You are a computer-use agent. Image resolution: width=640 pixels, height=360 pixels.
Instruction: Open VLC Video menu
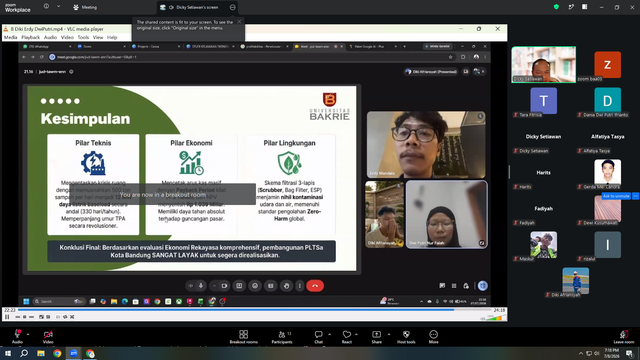pyautogui.click(x=67, y=37)
